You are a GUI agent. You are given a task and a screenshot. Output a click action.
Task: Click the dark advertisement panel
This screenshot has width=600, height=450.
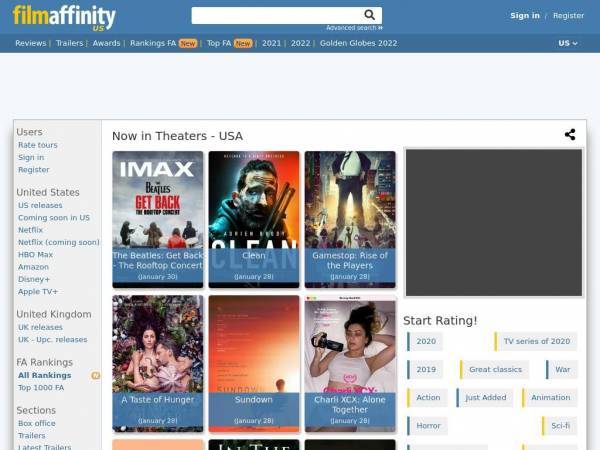coord(494,223)
